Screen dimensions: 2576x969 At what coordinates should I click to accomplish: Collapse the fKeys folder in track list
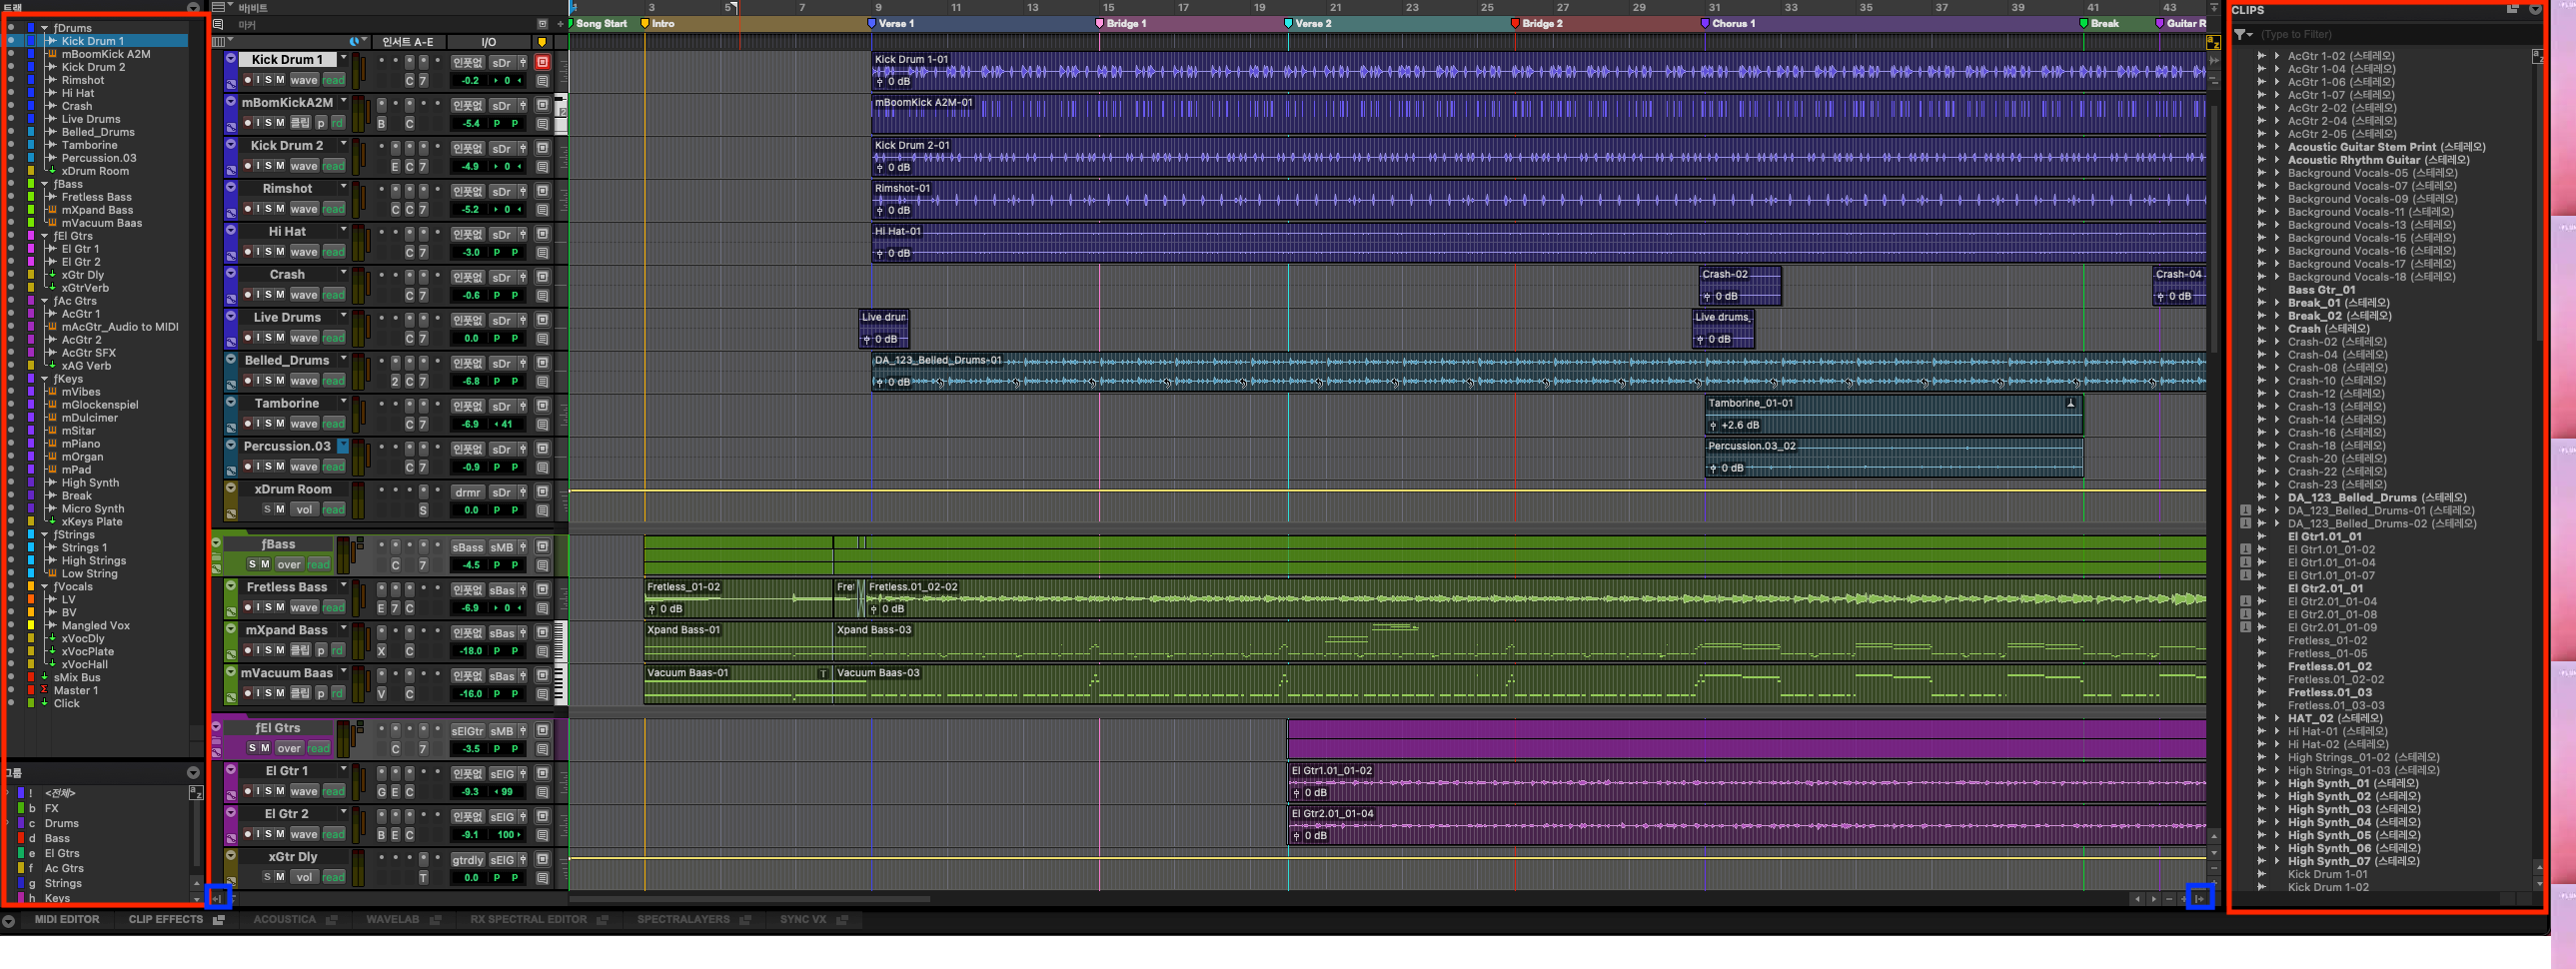coord(44,379)
